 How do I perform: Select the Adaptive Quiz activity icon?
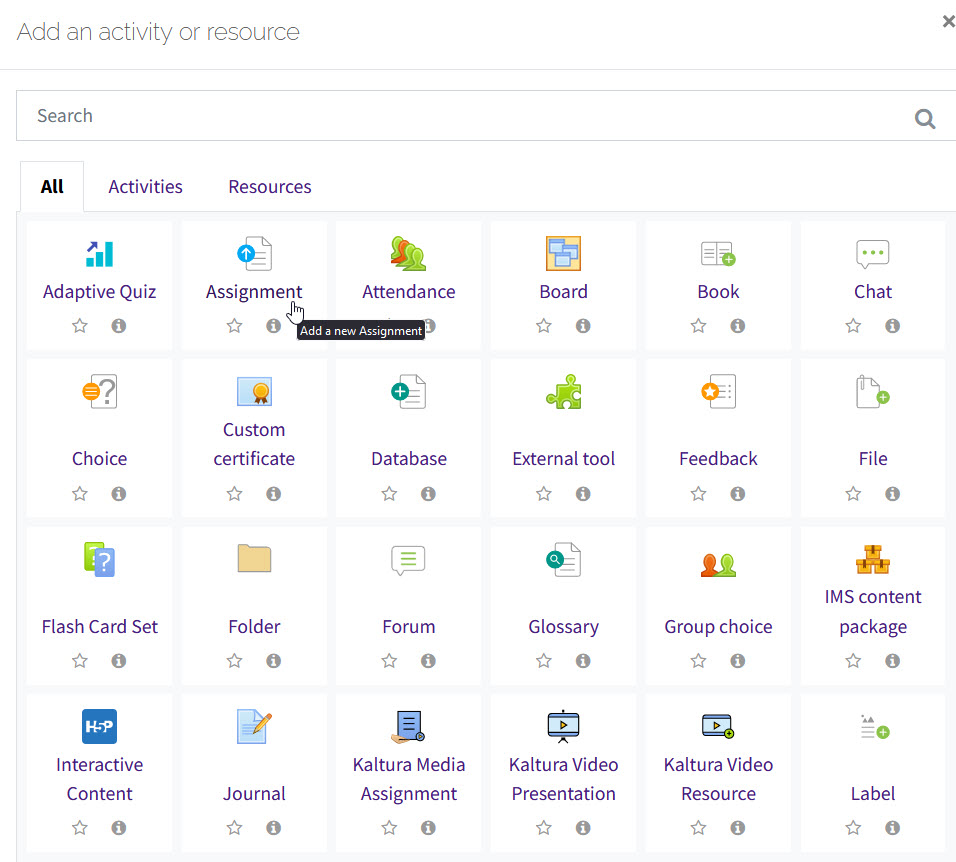point(99,254)
